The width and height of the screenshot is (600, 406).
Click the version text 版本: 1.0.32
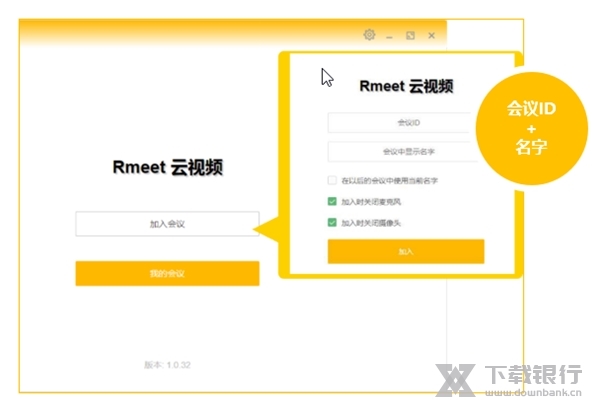(x=167, y=365)
